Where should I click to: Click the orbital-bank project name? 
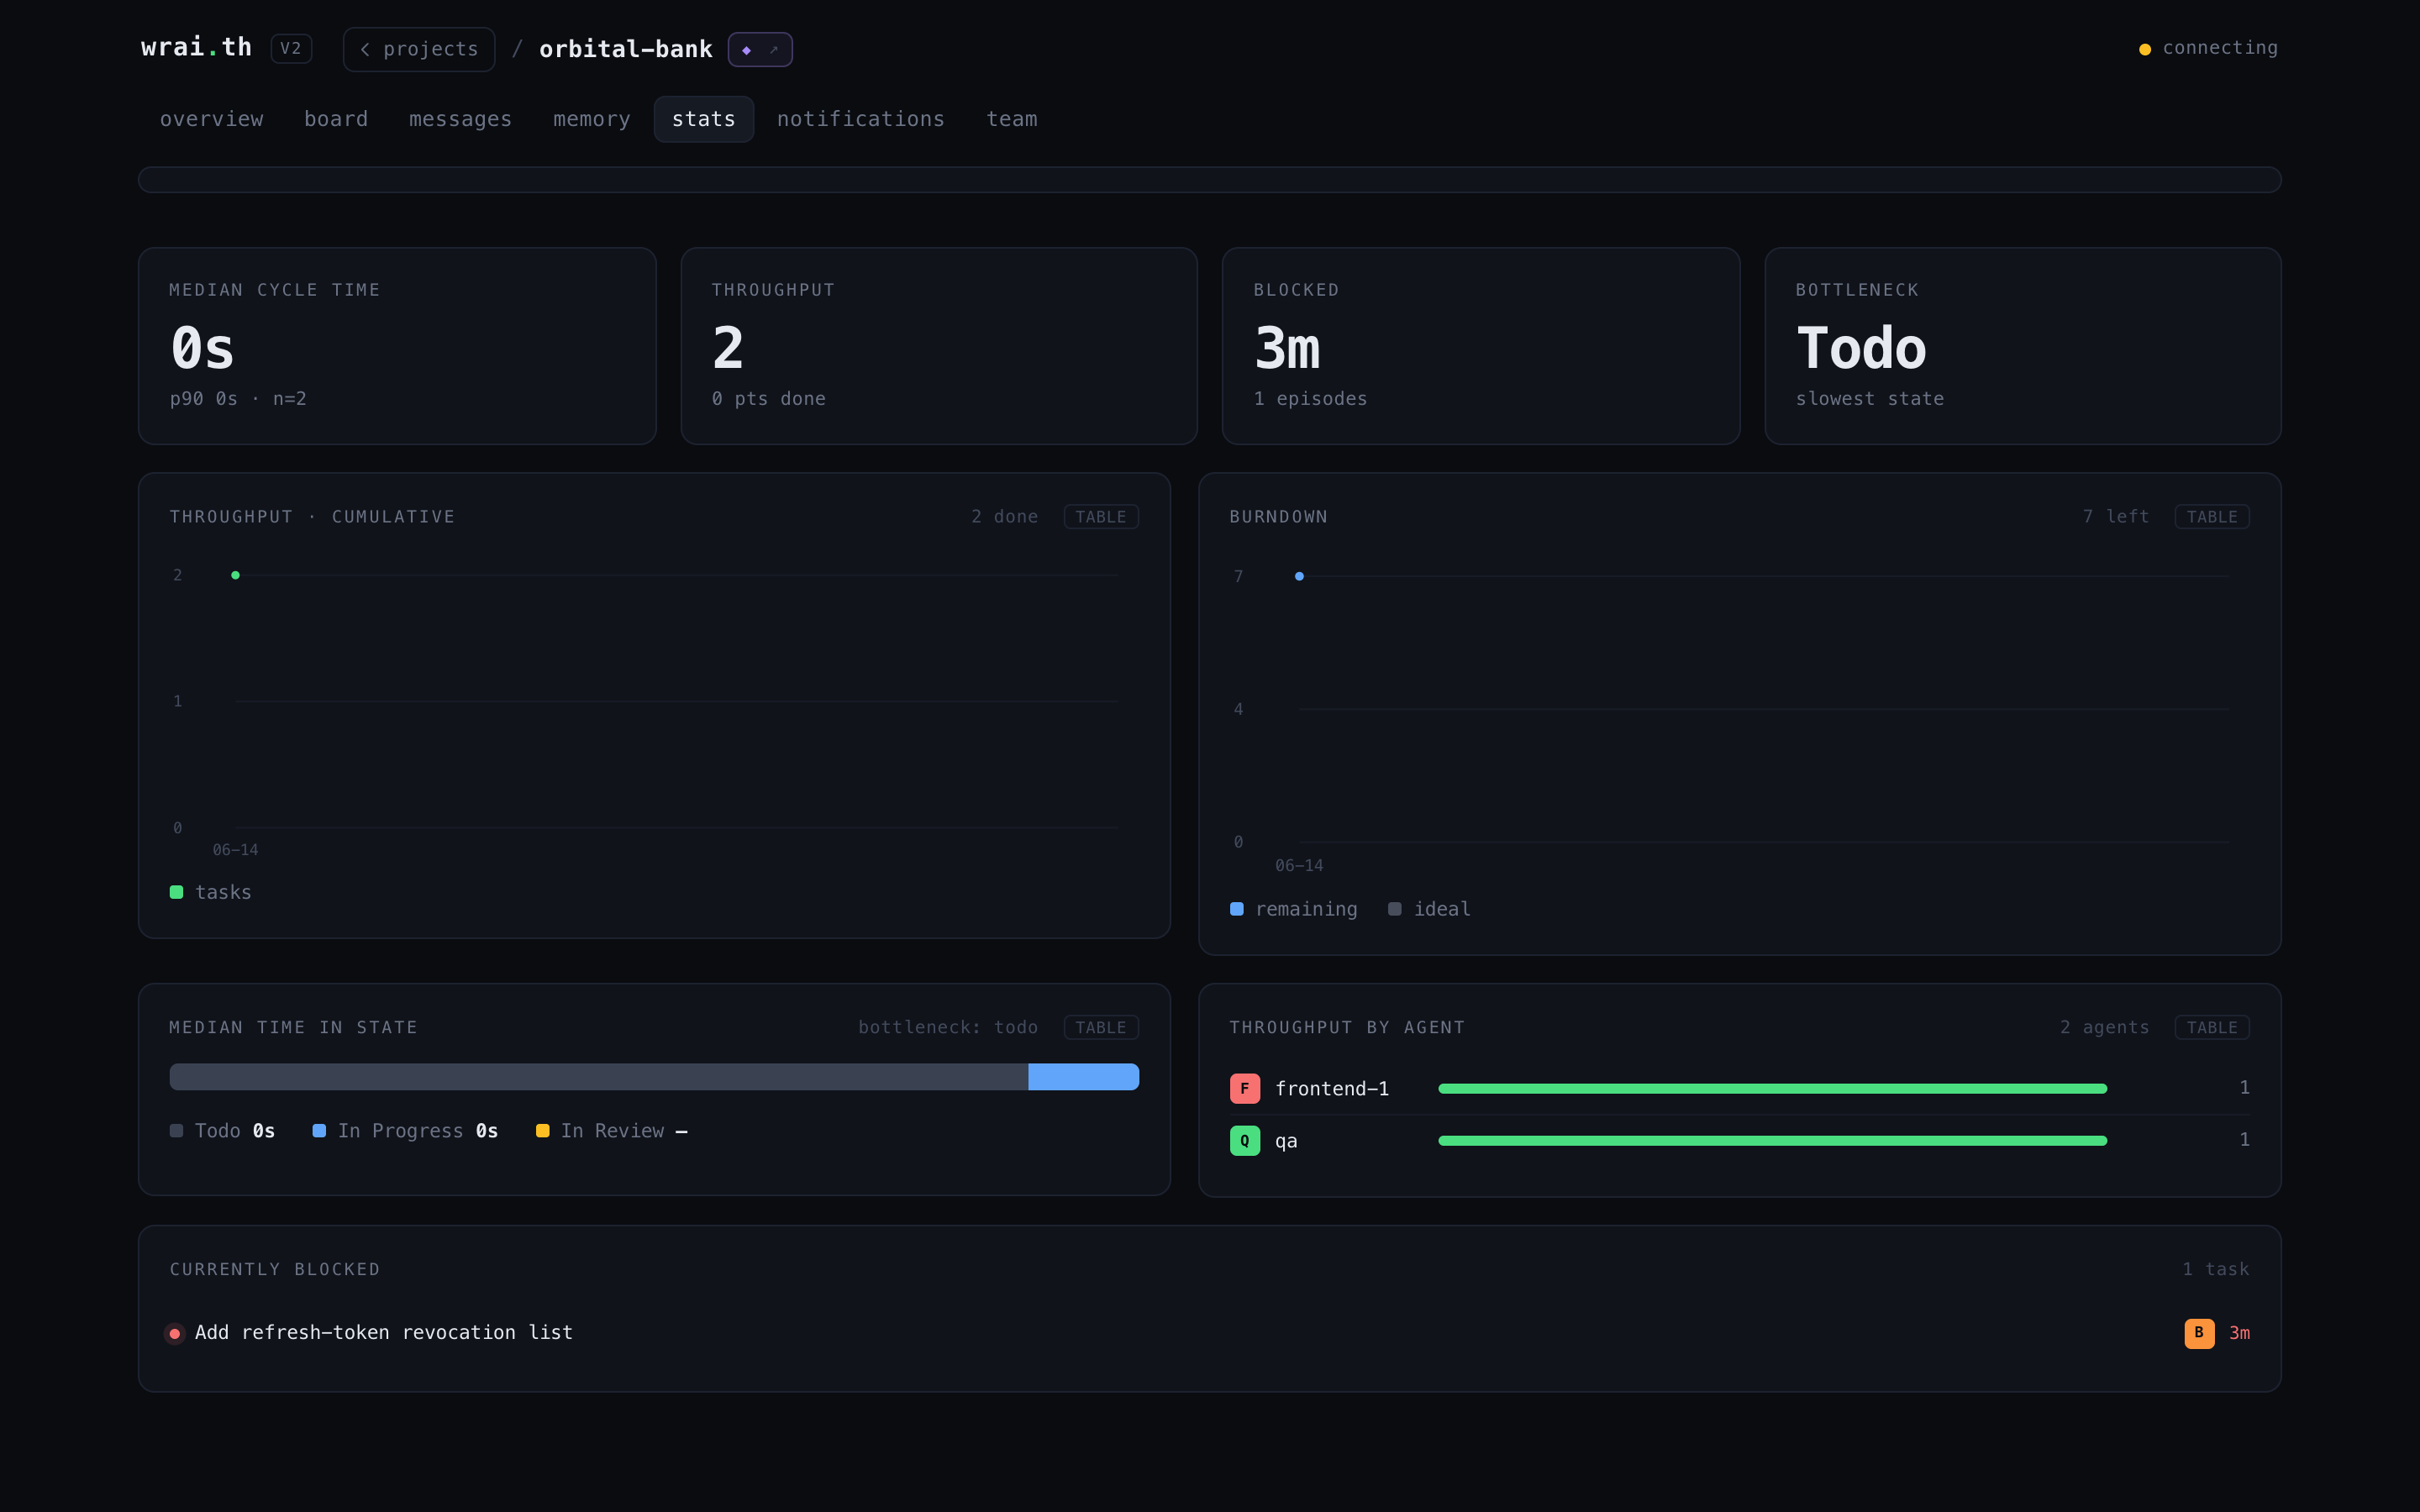click(625, 49)
